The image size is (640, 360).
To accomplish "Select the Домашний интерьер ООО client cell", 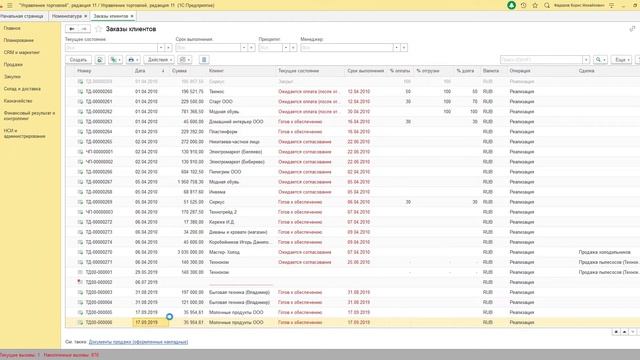I will click(241, 122).
